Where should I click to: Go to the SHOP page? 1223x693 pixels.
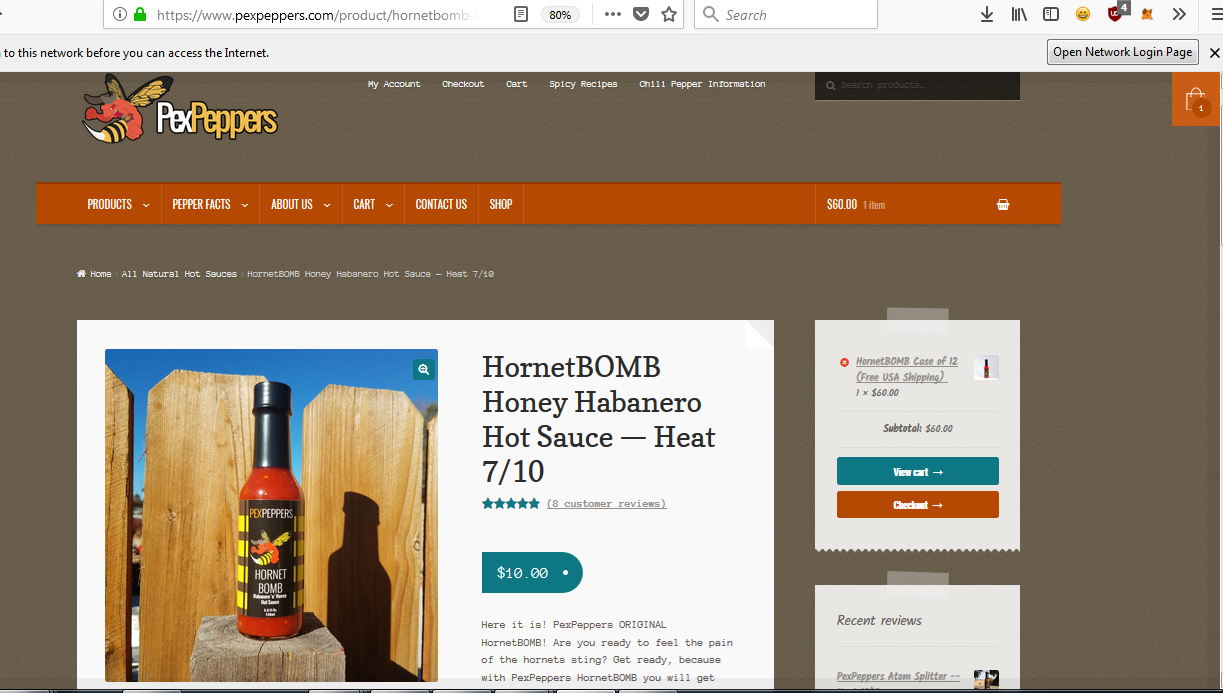501,204
